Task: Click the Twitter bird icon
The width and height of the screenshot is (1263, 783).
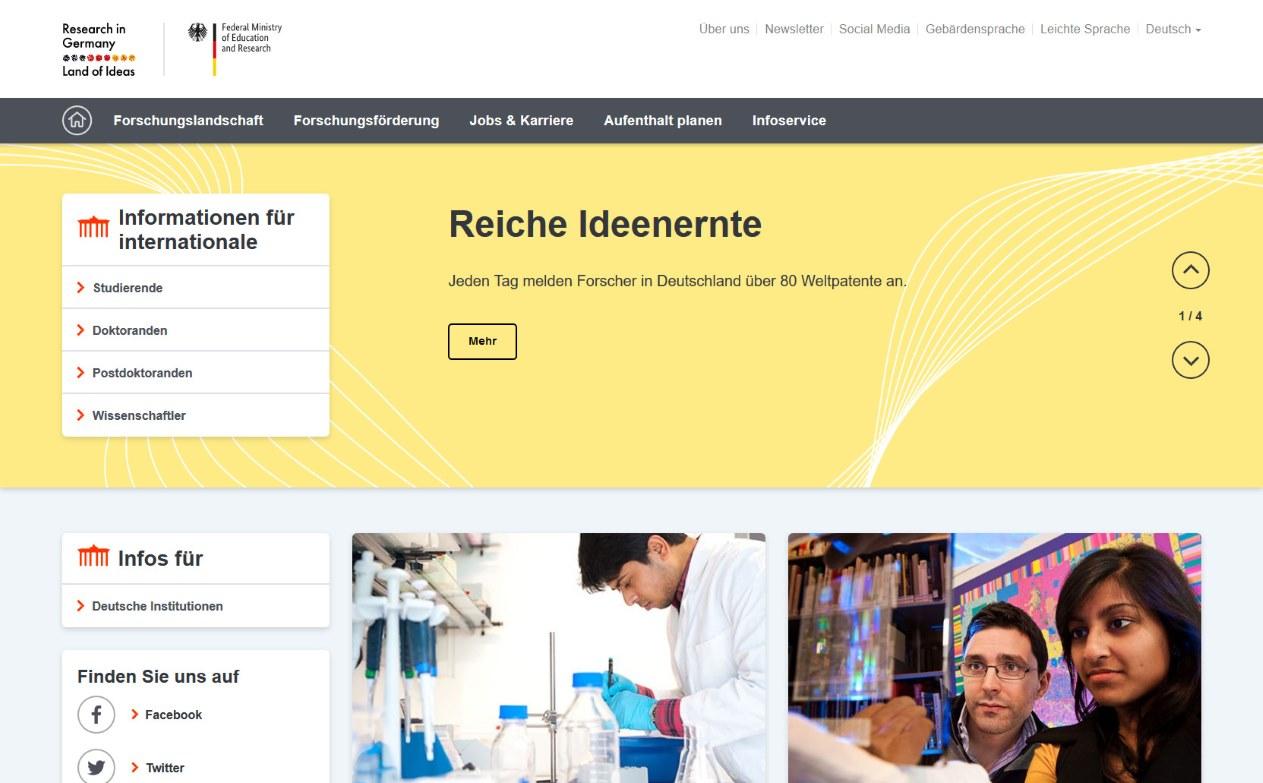Action: tap(96, 767)
